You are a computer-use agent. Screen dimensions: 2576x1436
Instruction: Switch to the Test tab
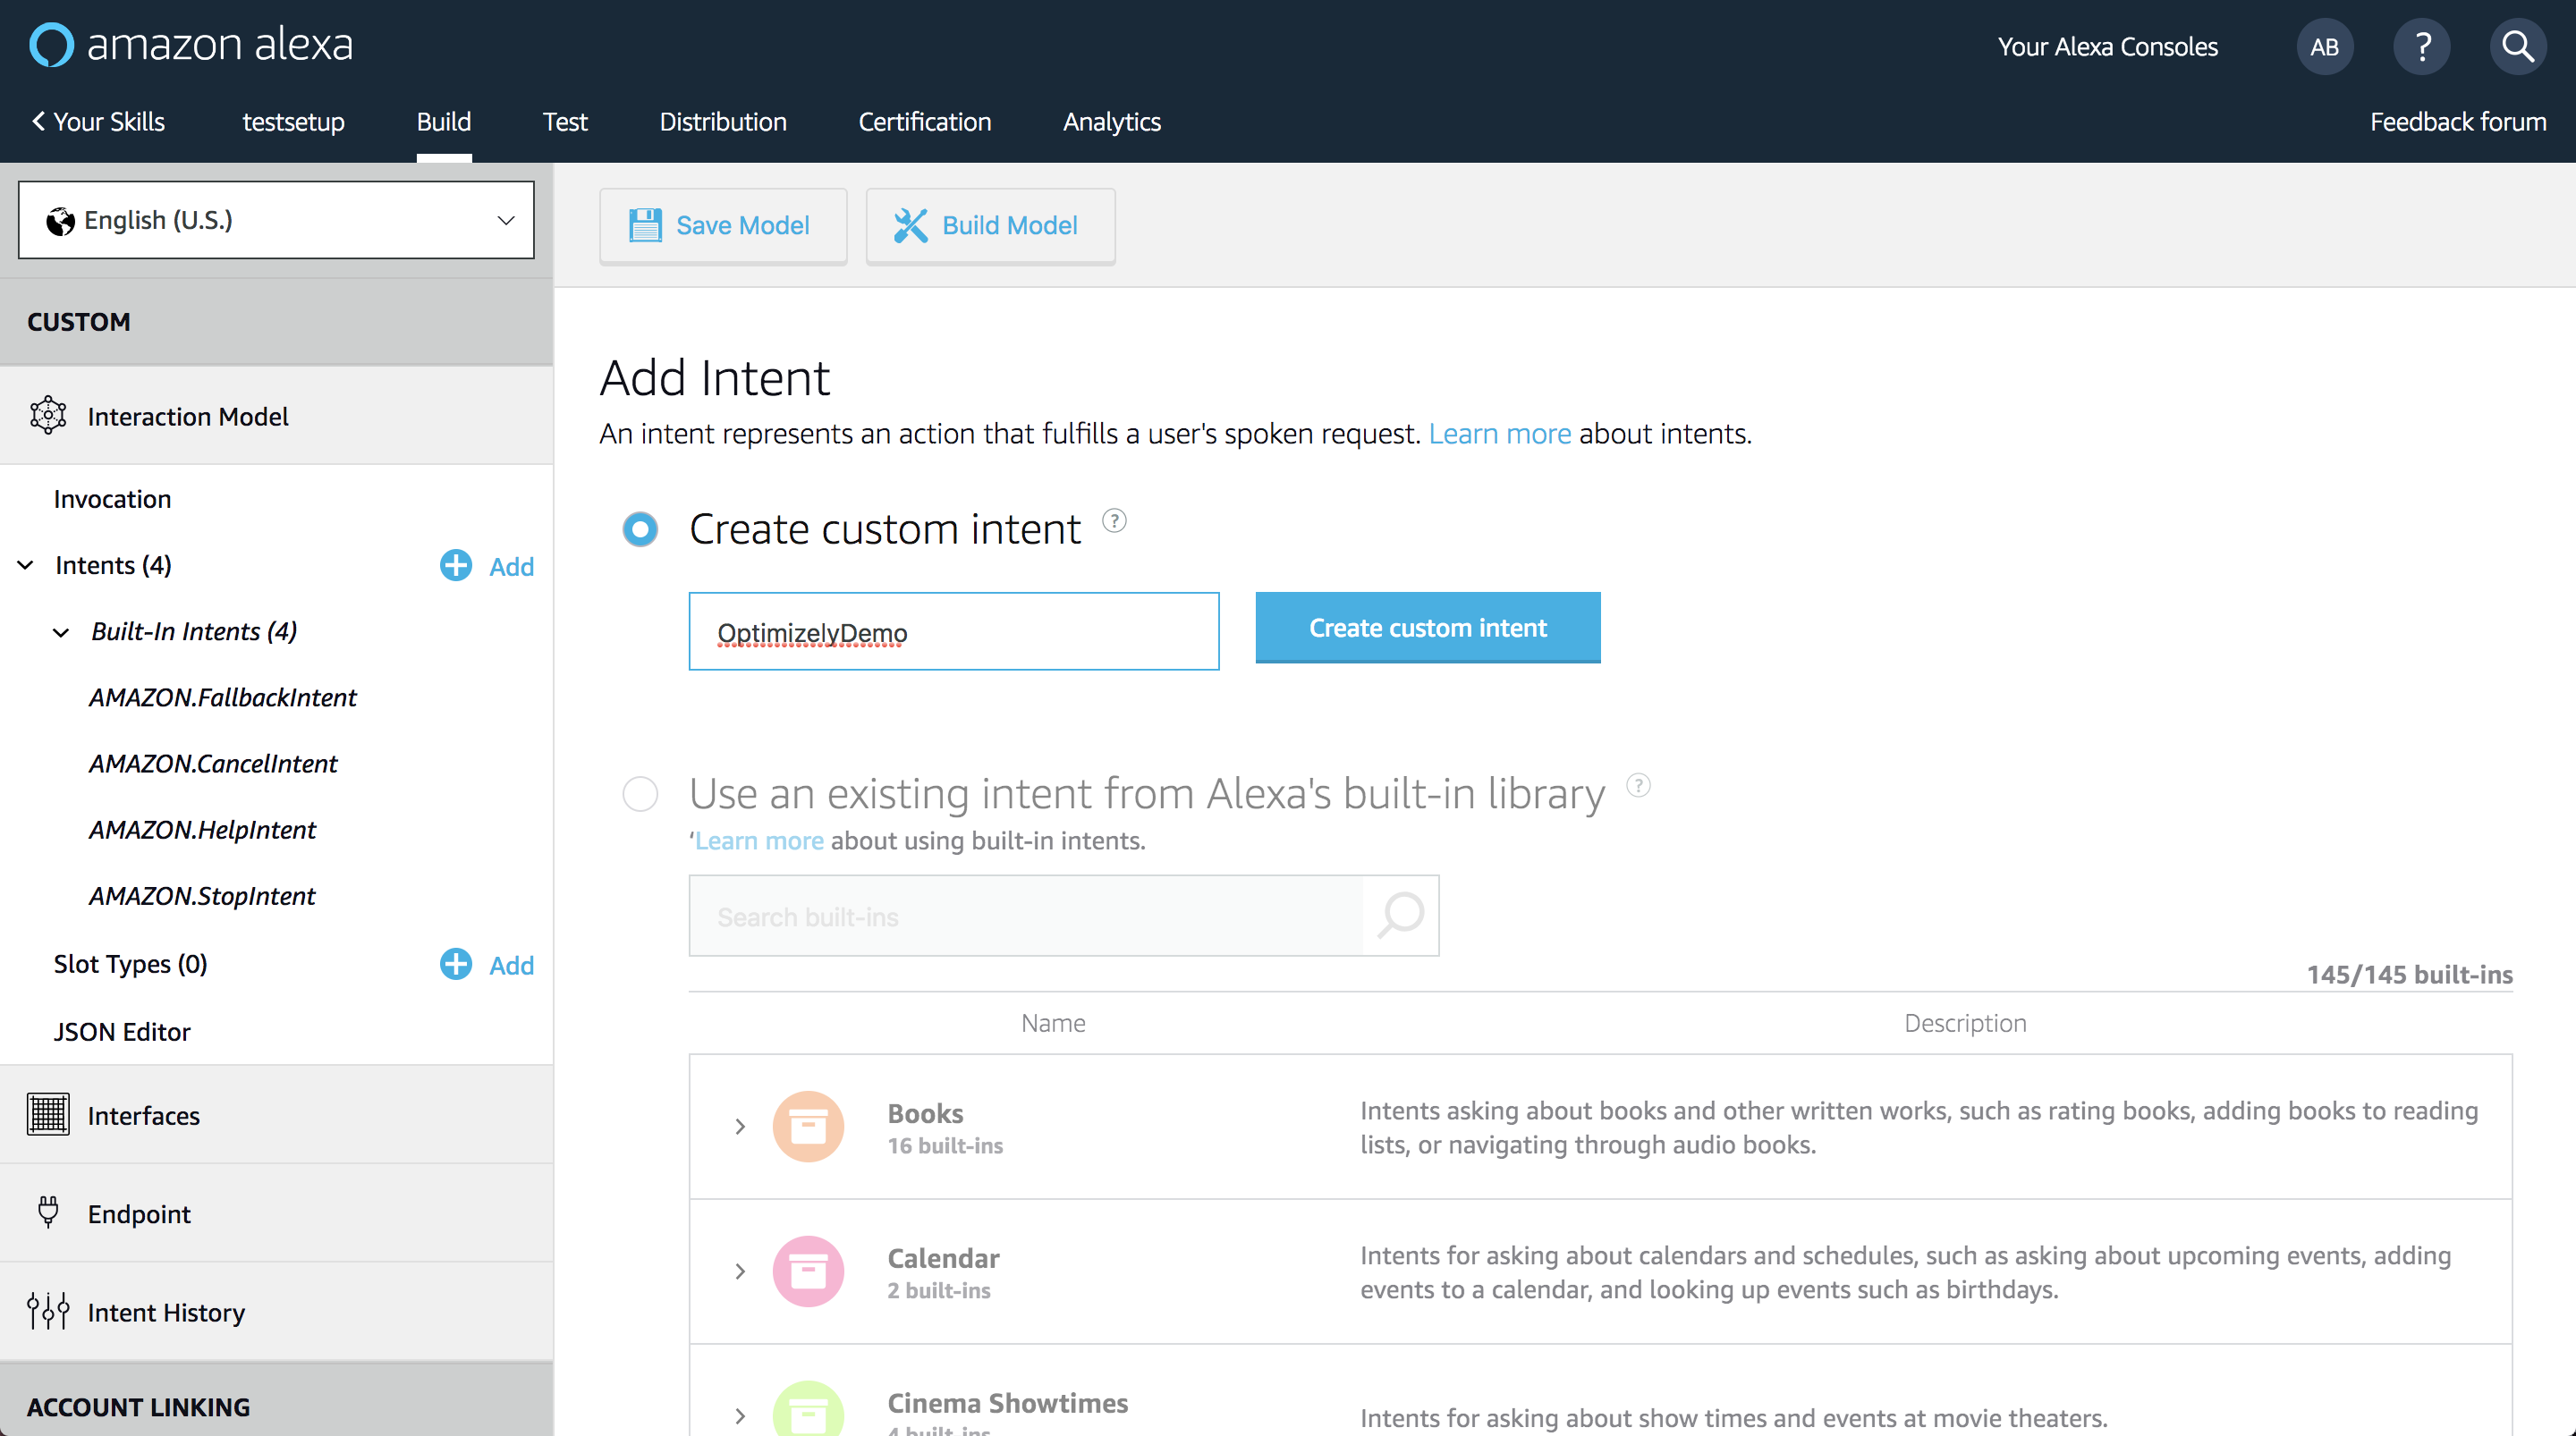point(564,122)
